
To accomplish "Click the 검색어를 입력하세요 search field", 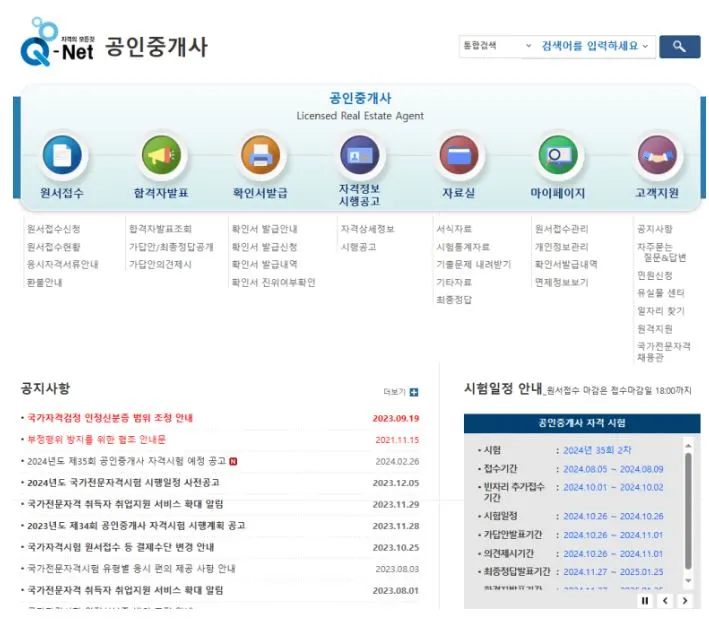I will pos(590,46).
